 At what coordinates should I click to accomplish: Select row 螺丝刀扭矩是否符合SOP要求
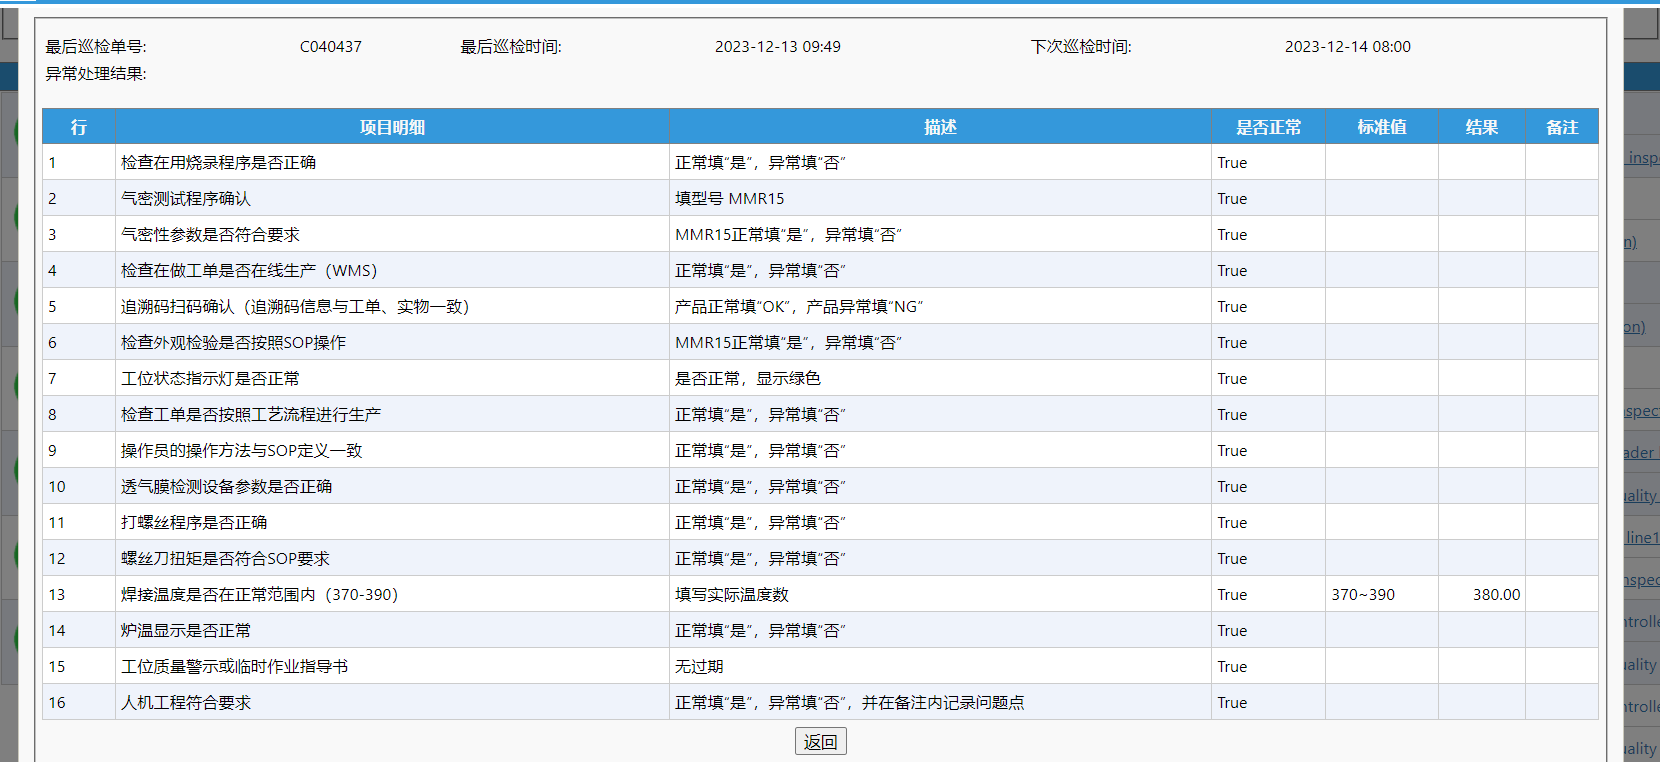tap(820, 558)
